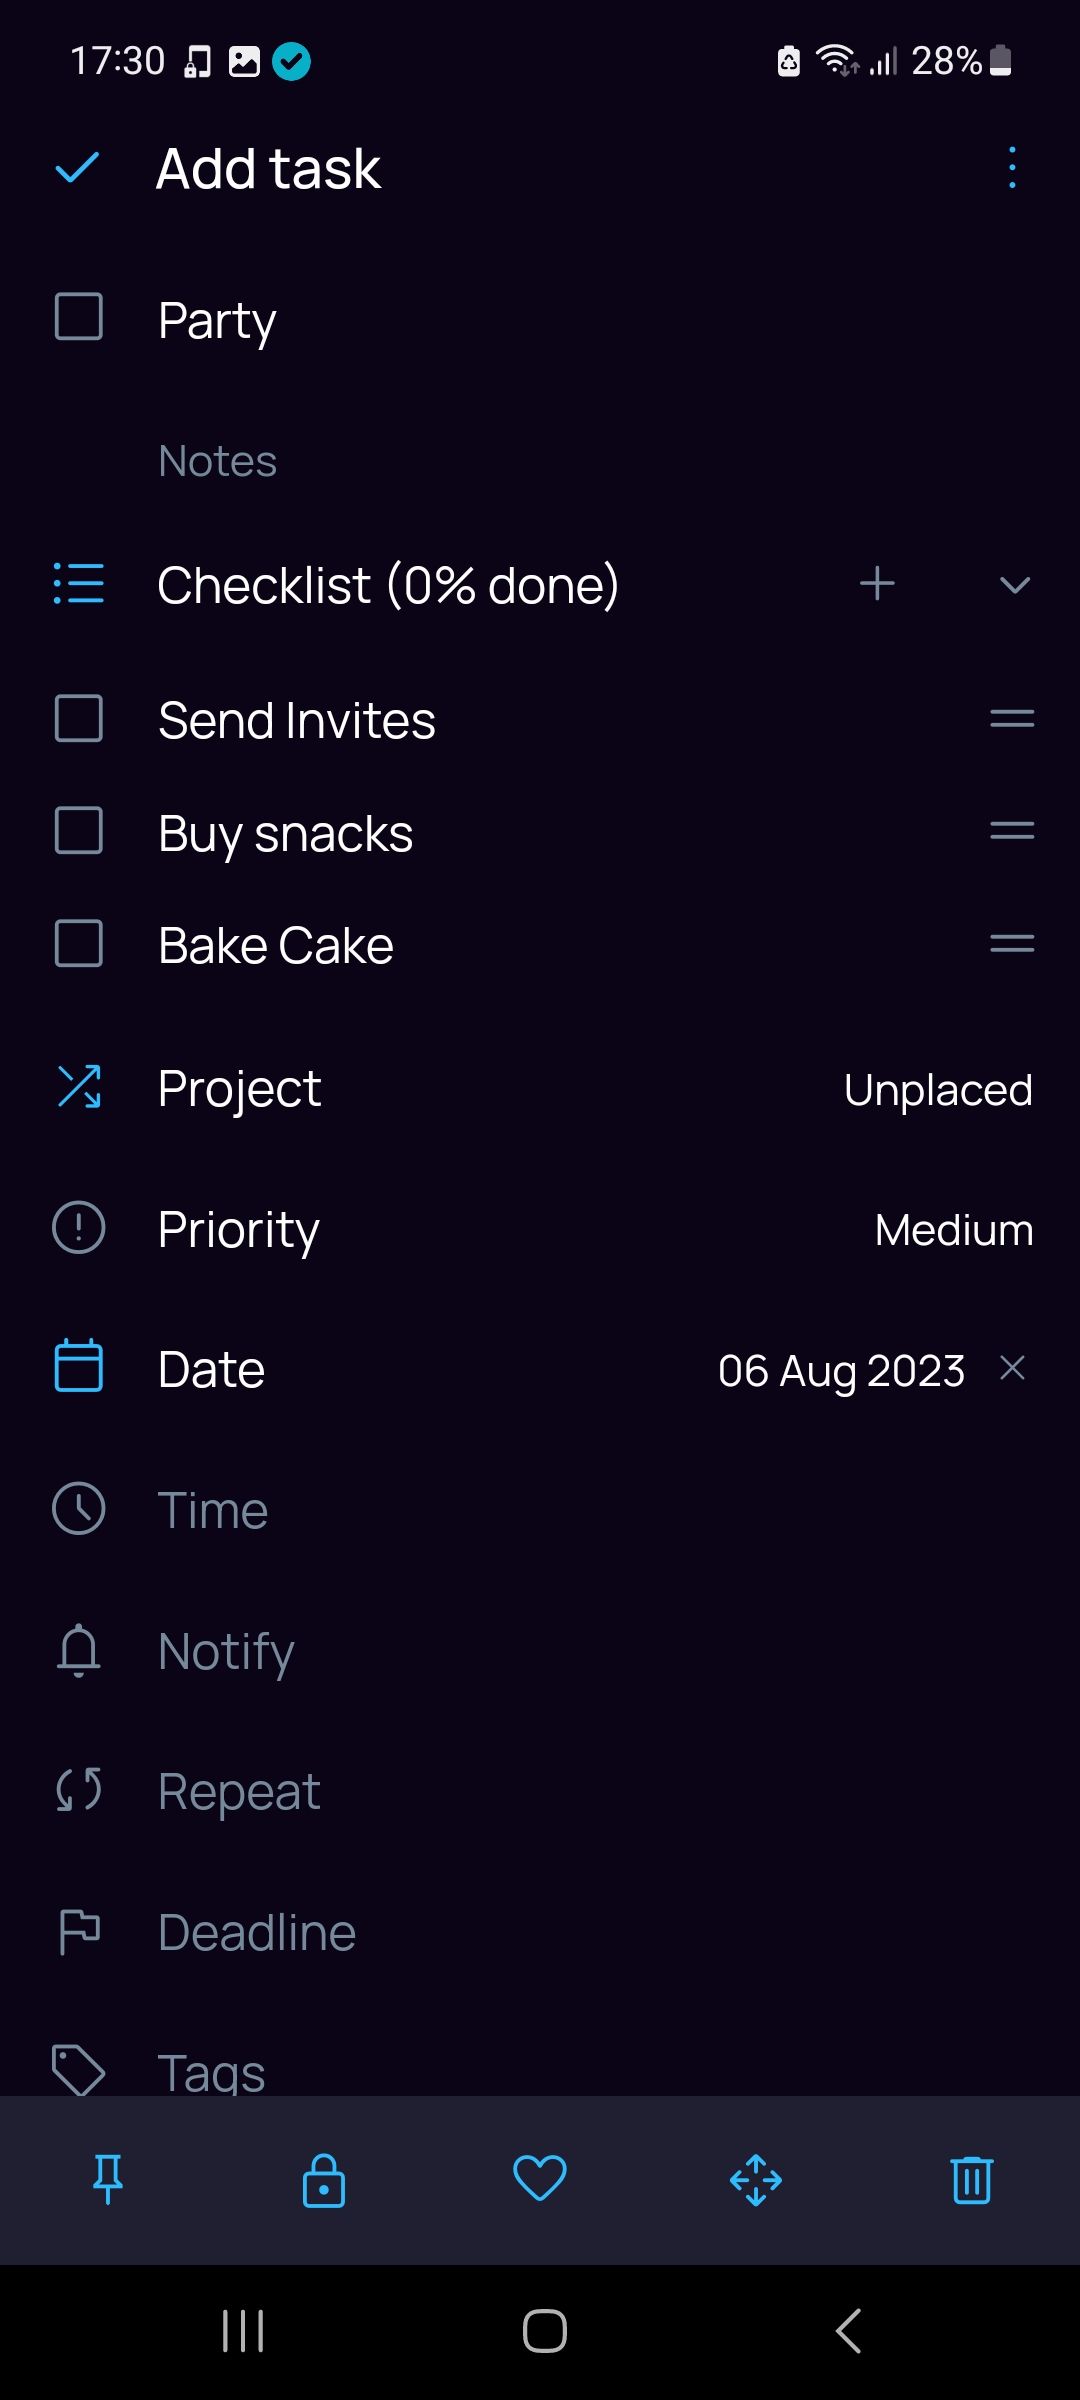Mark Buy snacks as done
1080x2400 pixels.
click(79, 831)
